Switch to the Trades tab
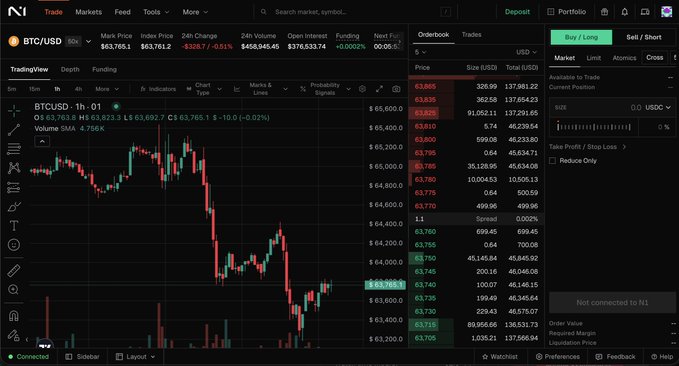 472,34
